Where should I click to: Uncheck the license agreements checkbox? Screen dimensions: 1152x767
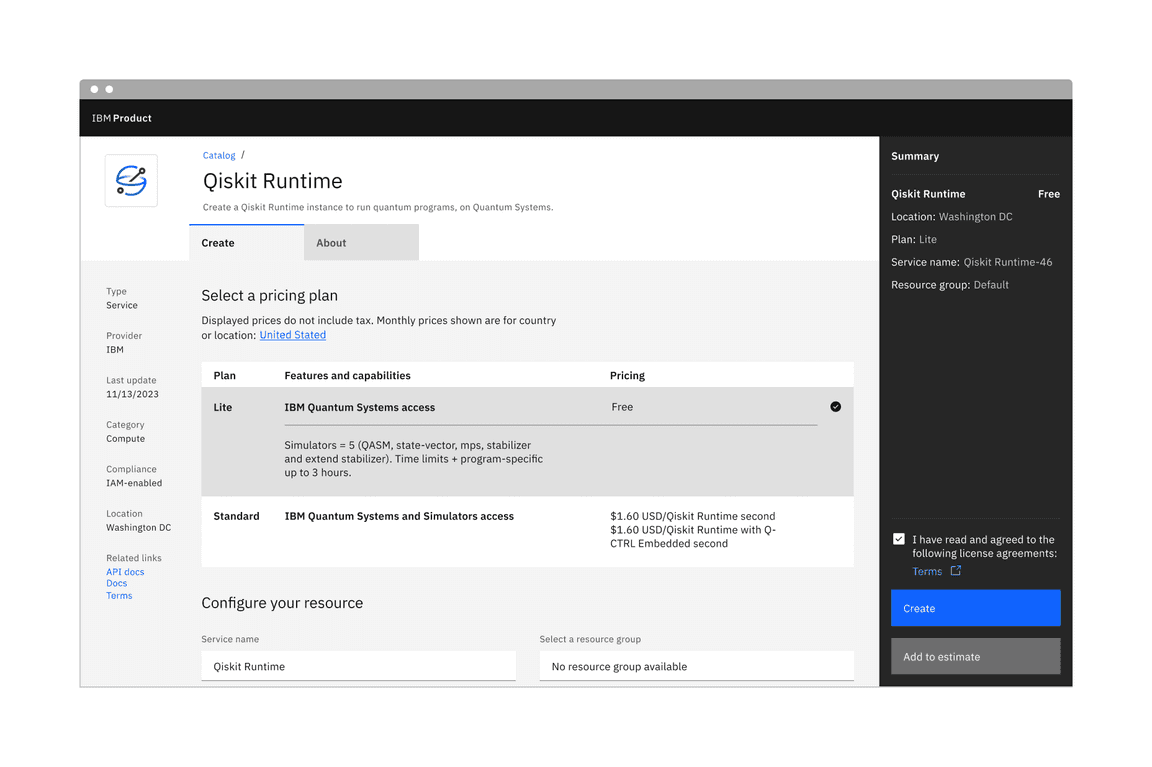tap(899, 538)
